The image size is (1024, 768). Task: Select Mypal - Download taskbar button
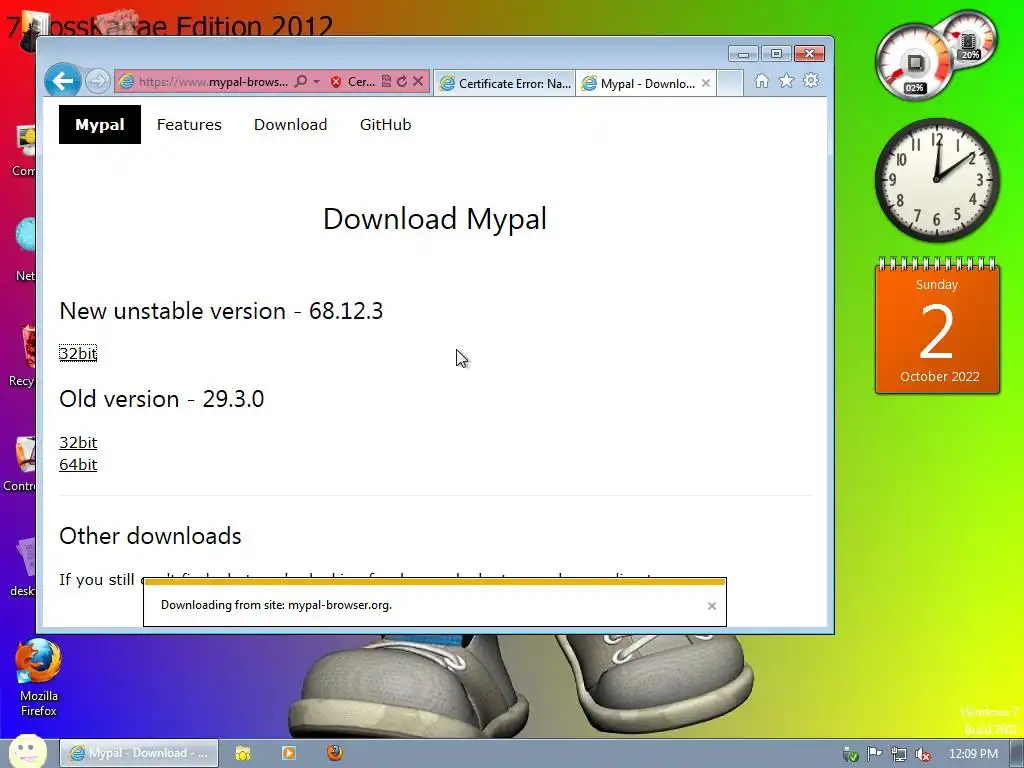pos(139,753)
